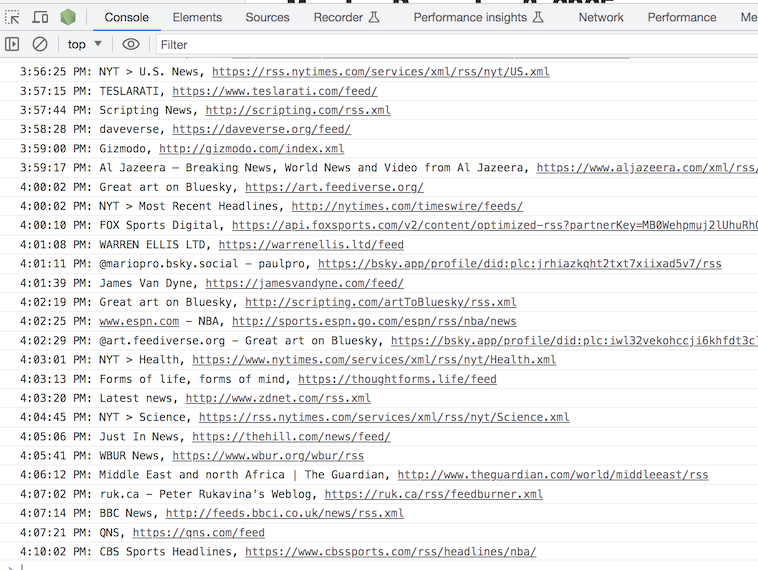Show the console sidebar panel
758x570 pixels.
pos(13,44)
